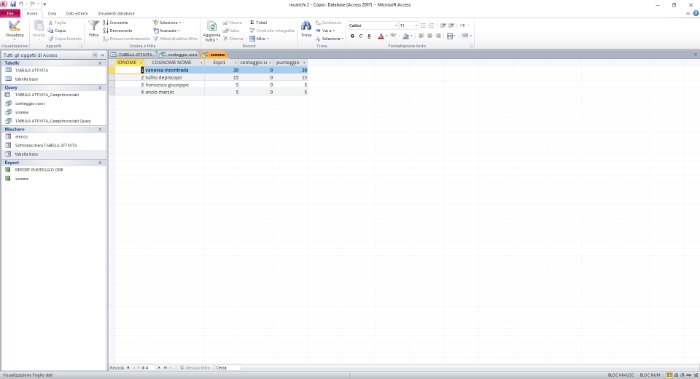
Task: Collapse the Maschere group in navigation pane
Action: click(x=100, y=129)
